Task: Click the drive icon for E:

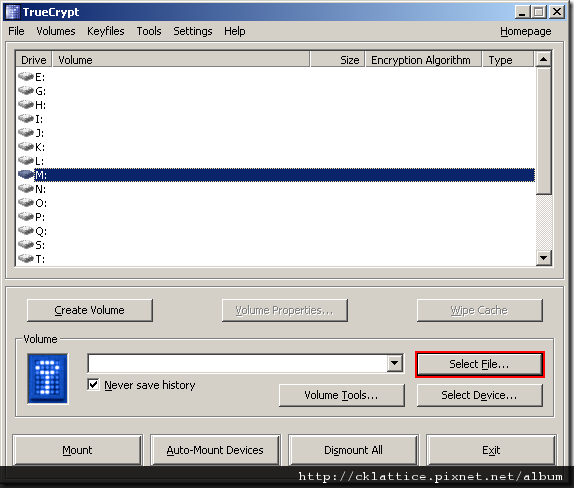Action: coord(26,77)
